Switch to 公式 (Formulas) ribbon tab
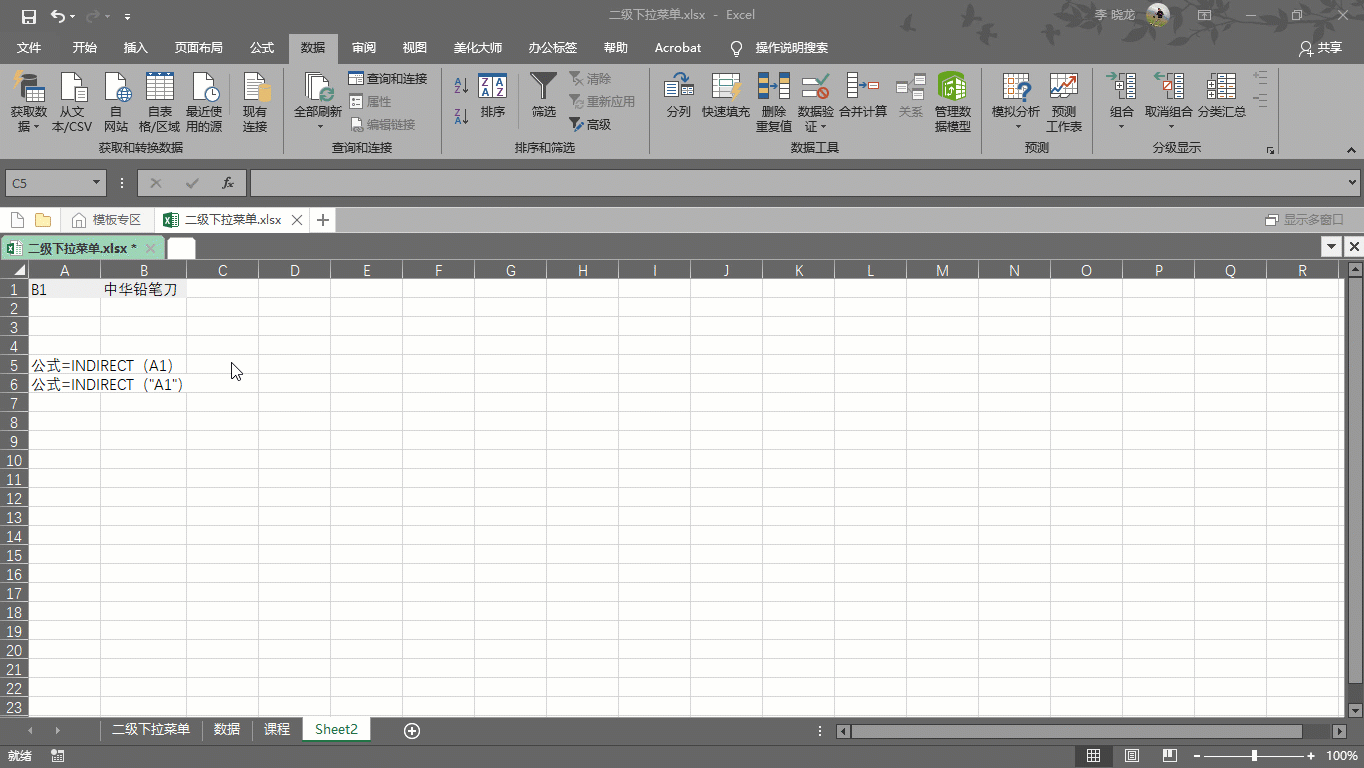This screenshot has width=1364, height=768. 262,48
